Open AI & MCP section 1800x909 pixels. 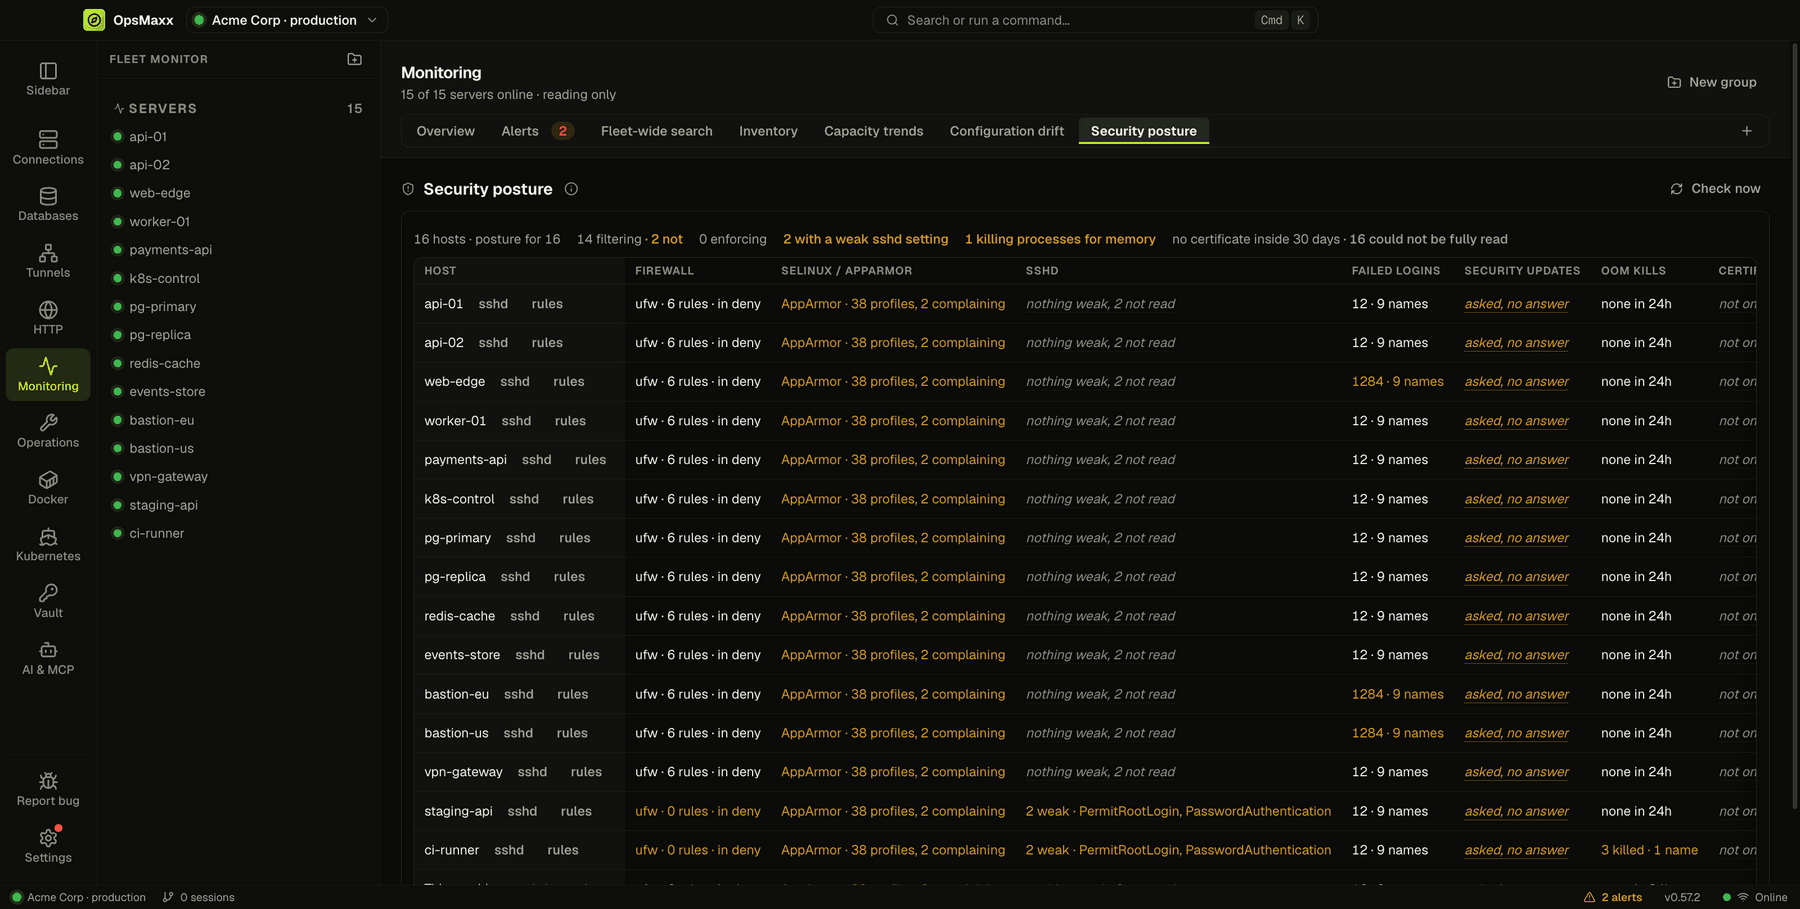click(x=48, y=658)
